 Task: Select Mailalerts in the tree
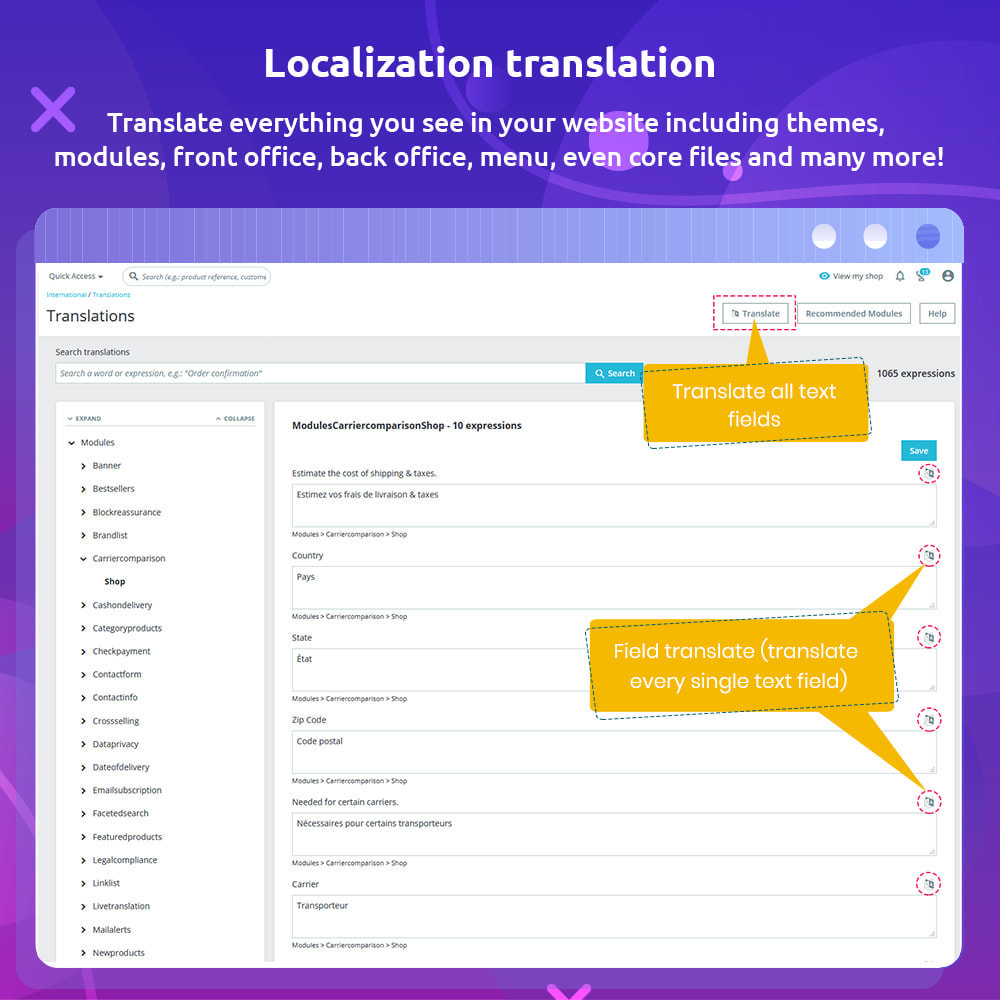pyautogui.click(x=112, y=930)
